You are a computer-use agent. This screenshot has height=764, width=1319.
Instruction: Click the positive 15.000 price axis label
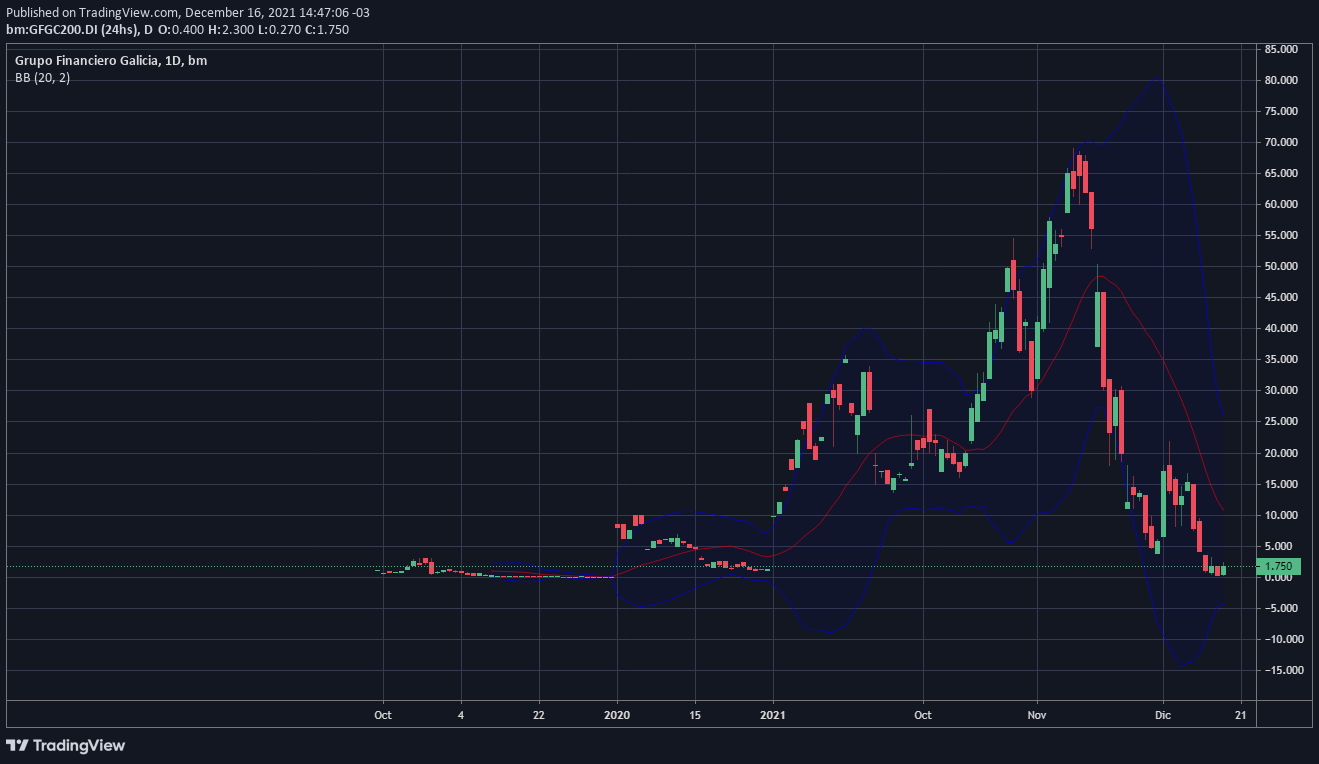click(x=1282, y=484)
